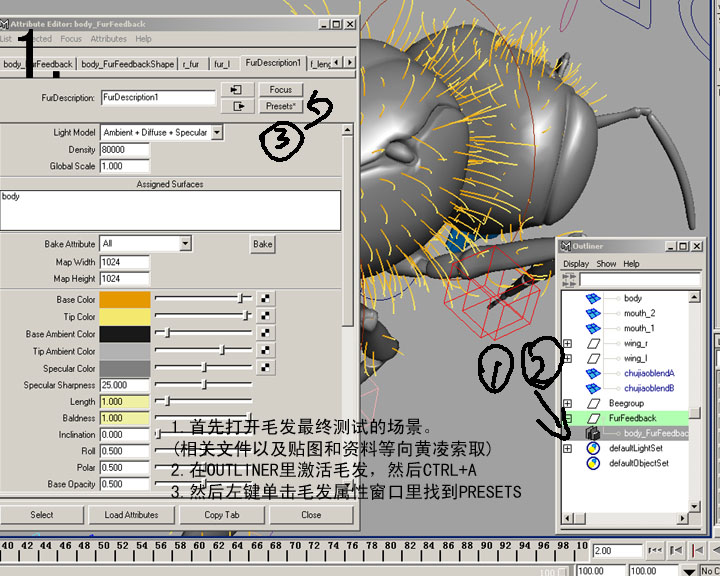This screenshot has width=720, height=576.
Task: Click the Specular Sharpness slider
Action: coord(204,384)
